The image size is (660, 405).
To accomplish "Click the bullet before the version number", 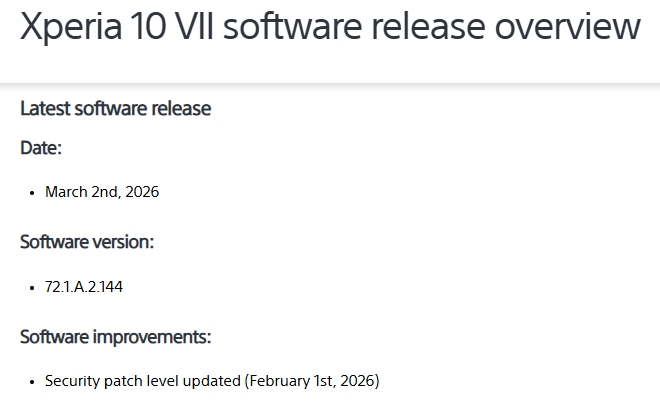I will (x=33, y=288).
